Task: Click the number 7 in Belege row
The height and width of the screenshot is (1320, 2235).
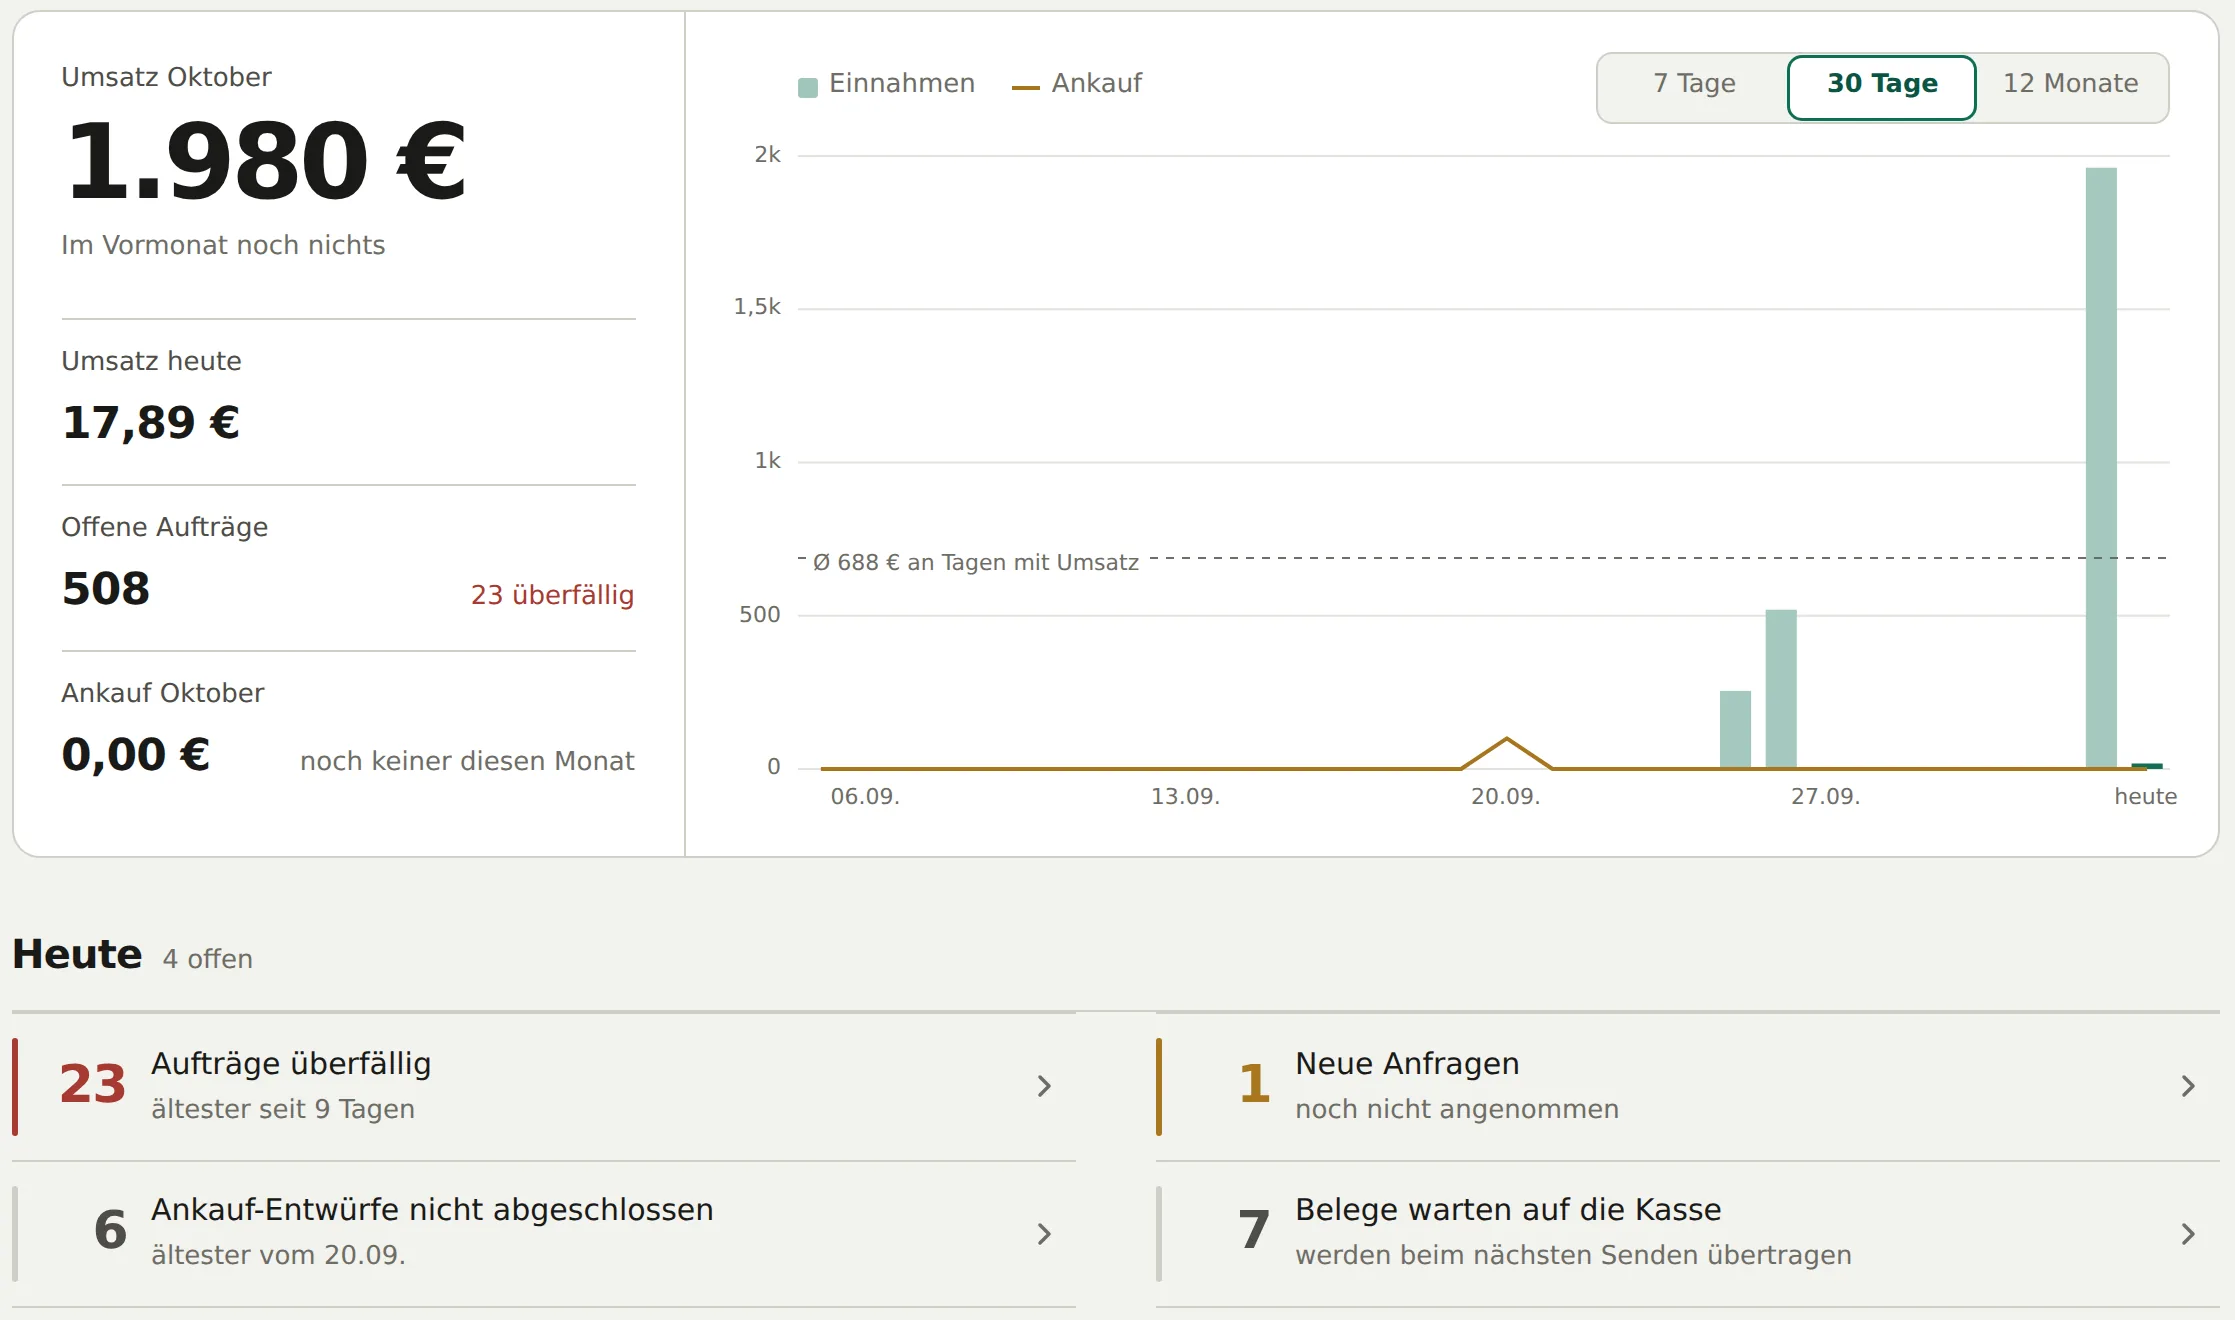Action: tap(1254, 1231)
